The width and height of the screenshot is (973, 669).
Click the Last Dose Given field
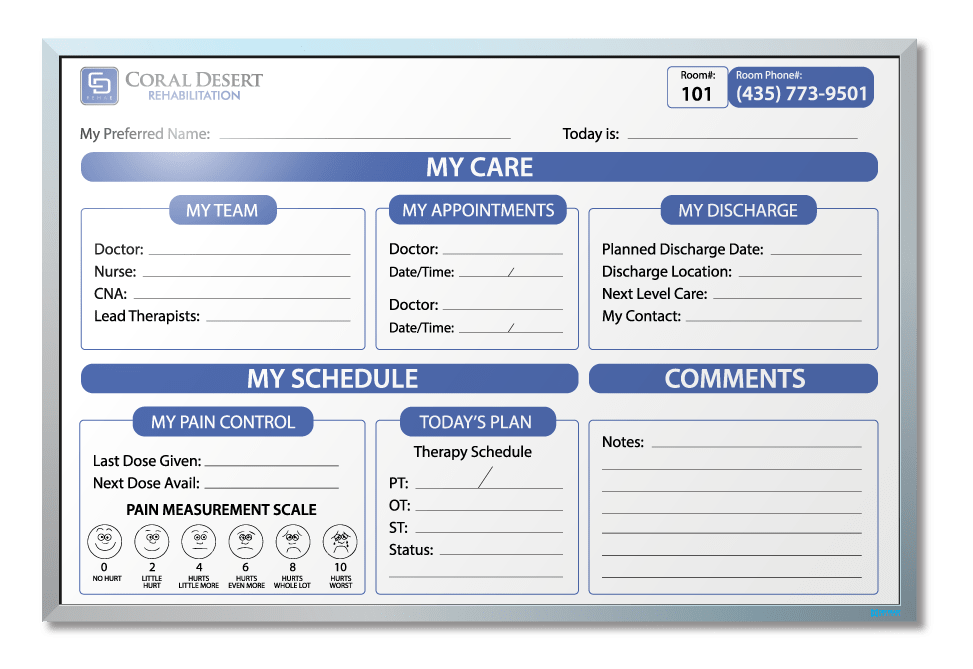coord(271,462)
